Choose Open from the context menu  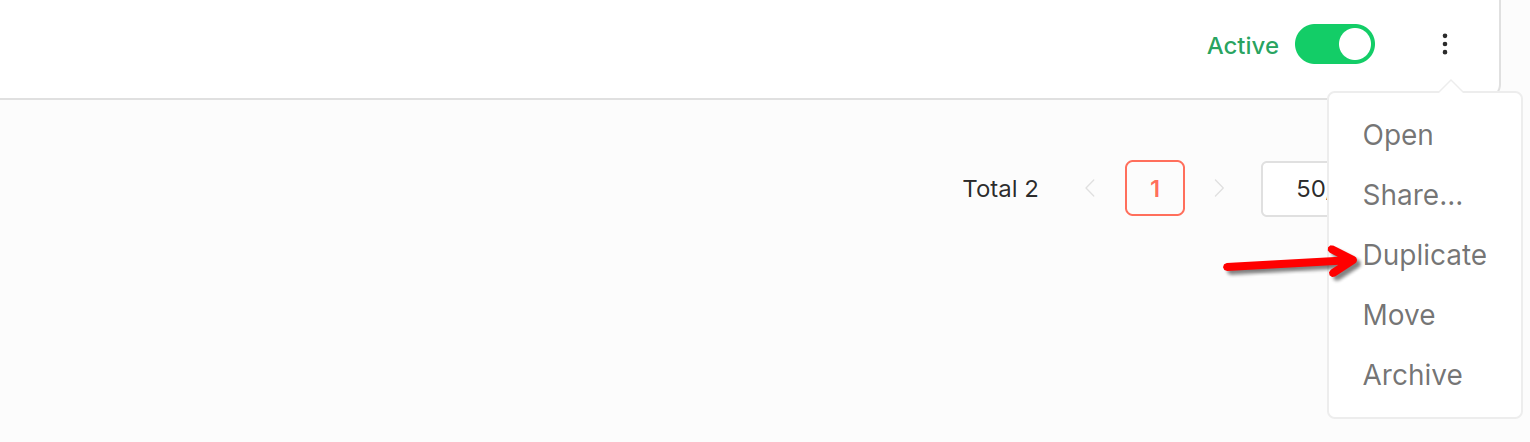click(x=1397, y=135)
